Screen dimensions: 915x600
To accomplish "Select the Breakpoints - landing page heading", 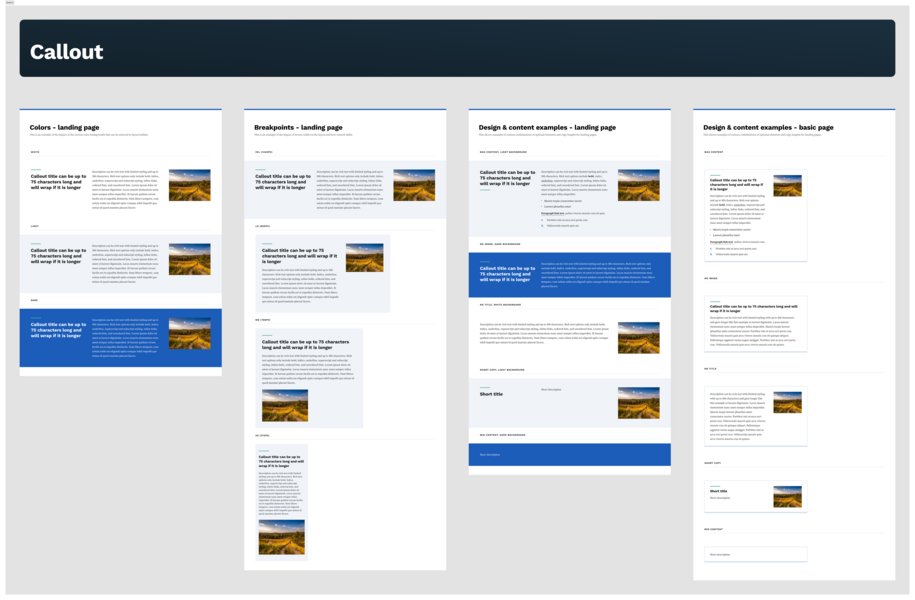I will coord(297,127).
